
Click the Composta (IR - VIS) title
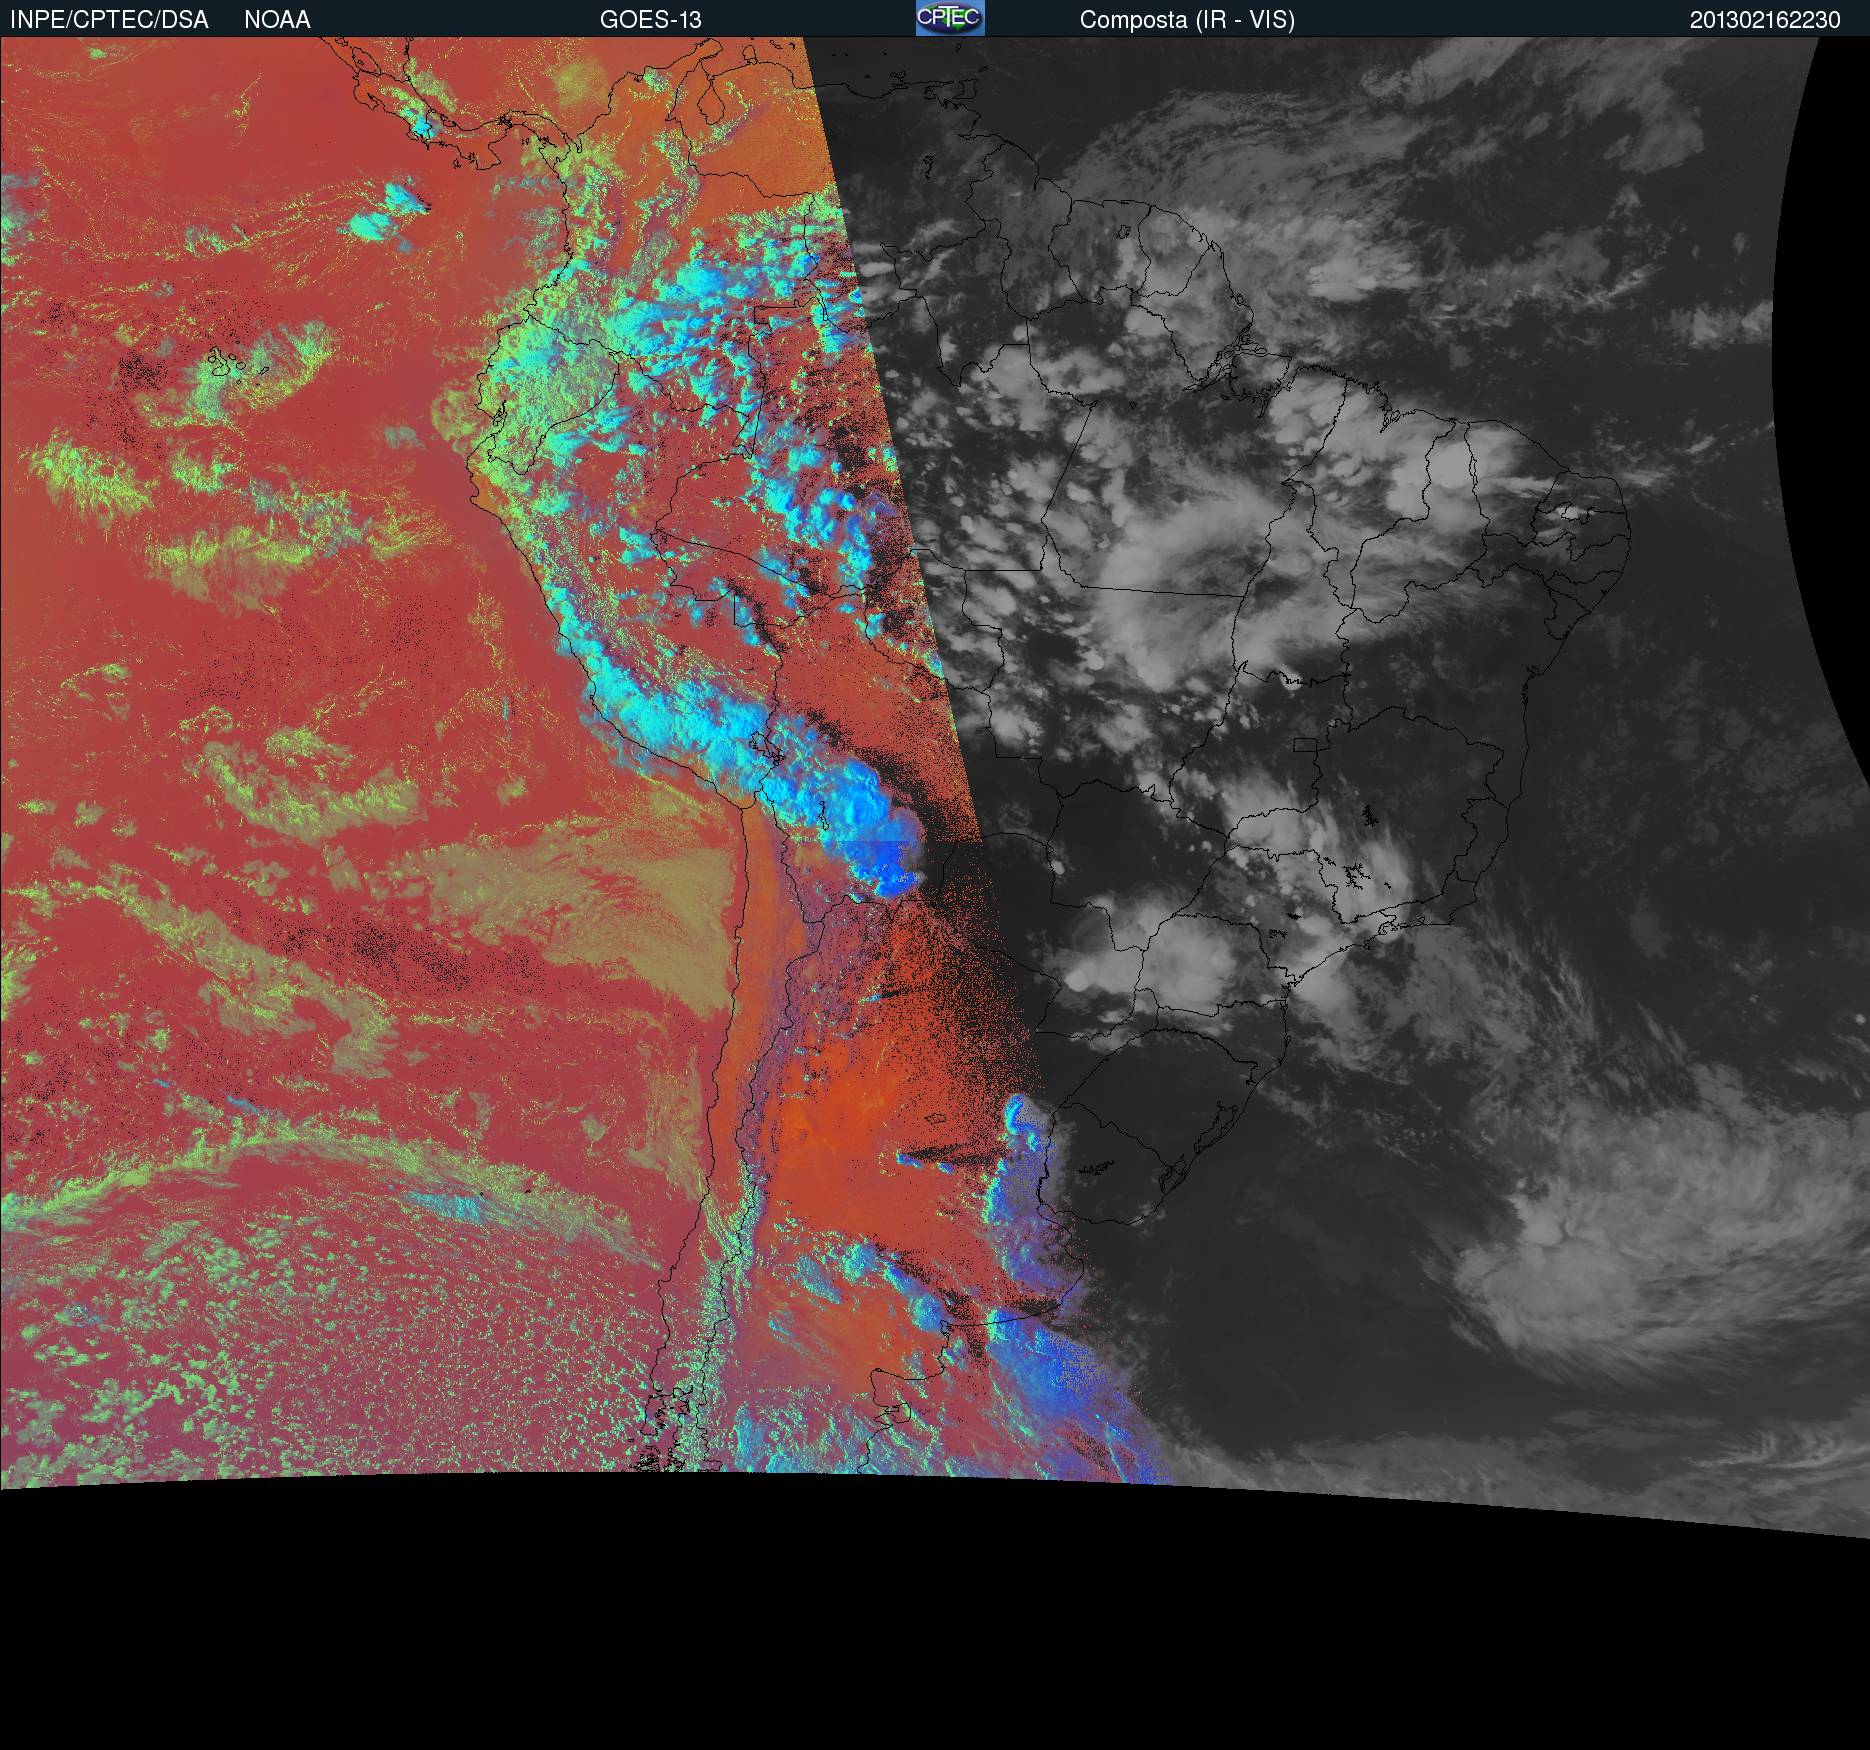tap(1187, 20)
